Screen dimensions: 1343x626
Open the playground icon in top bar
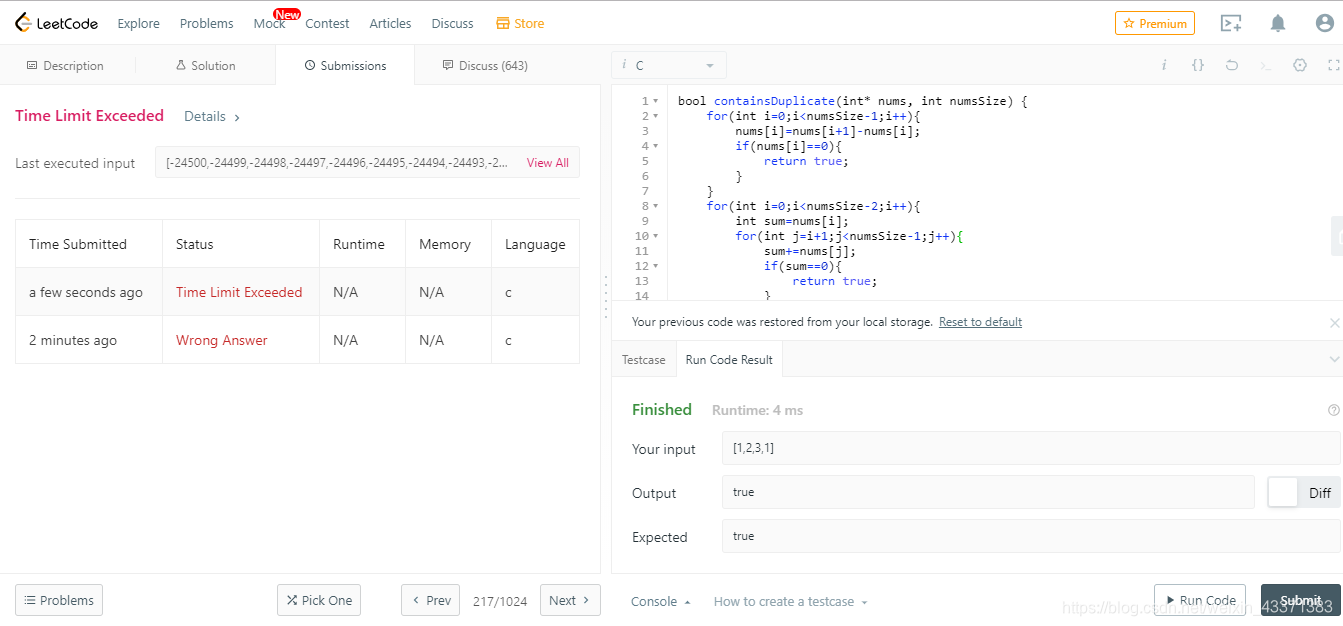1231,23
